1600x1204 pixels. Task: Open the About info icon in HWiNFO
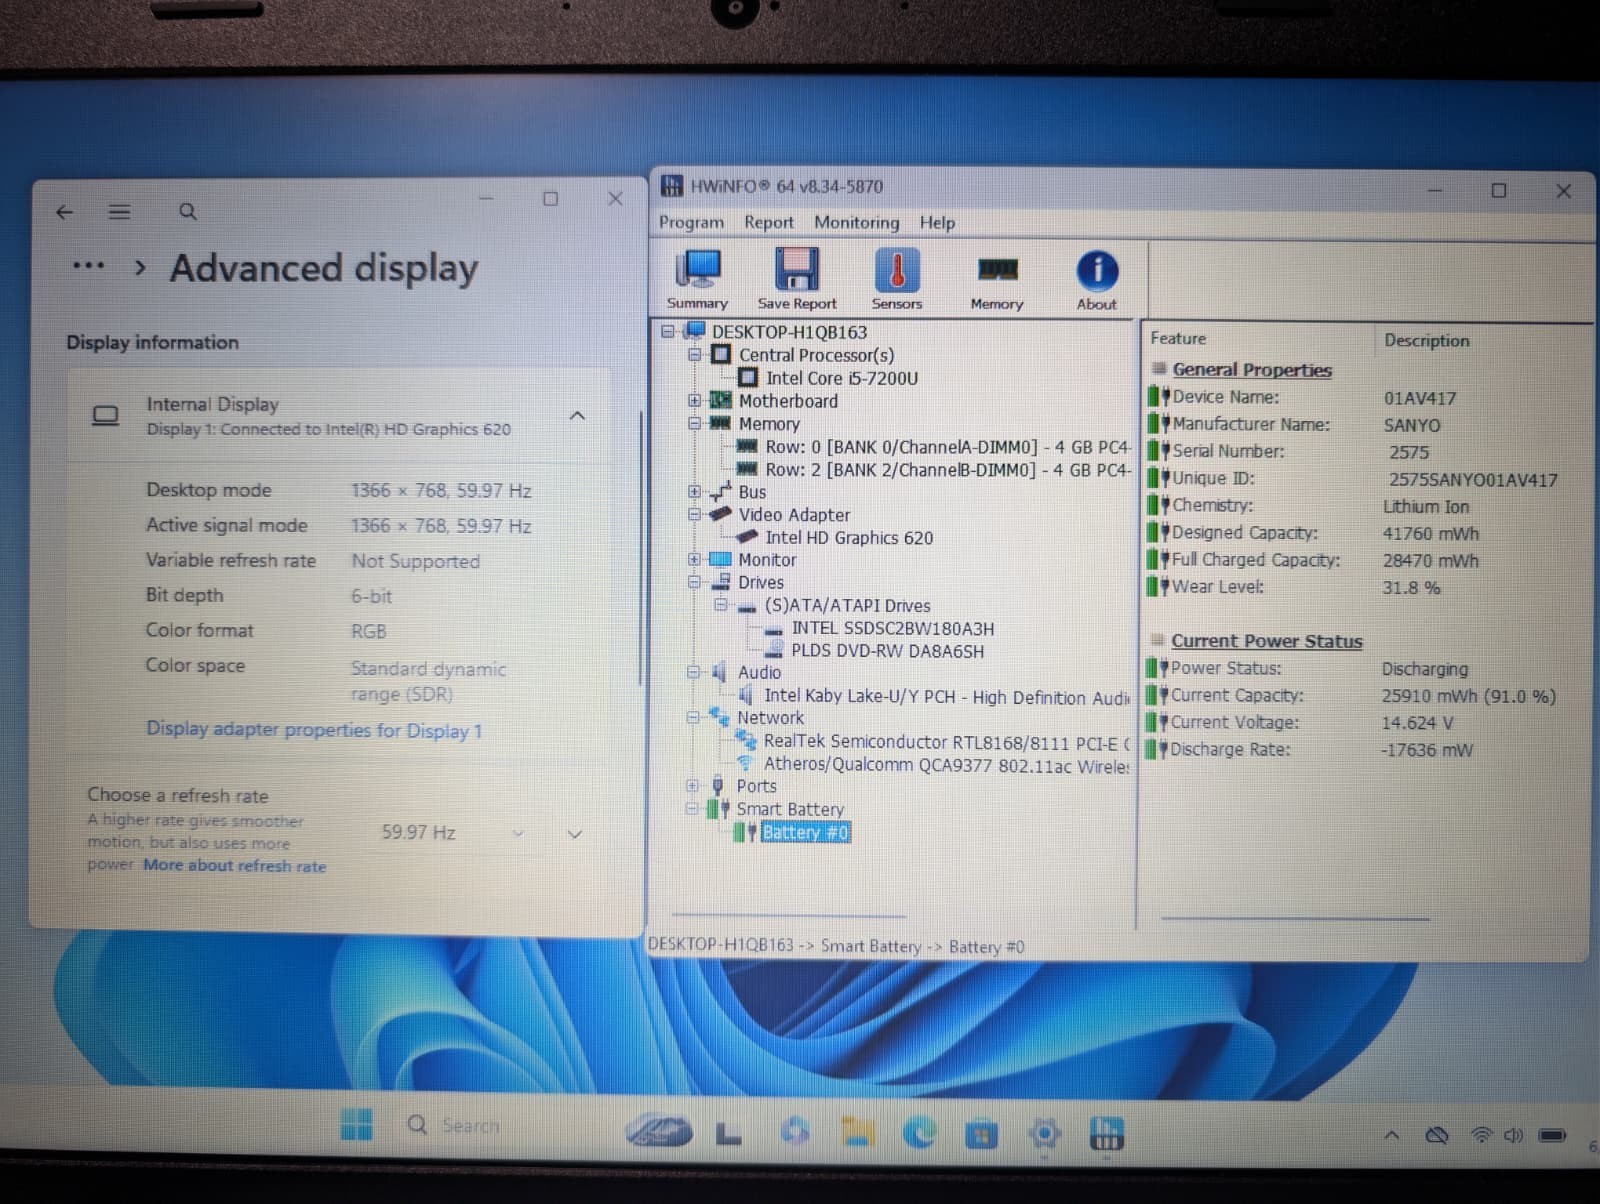coord(1097,279)
